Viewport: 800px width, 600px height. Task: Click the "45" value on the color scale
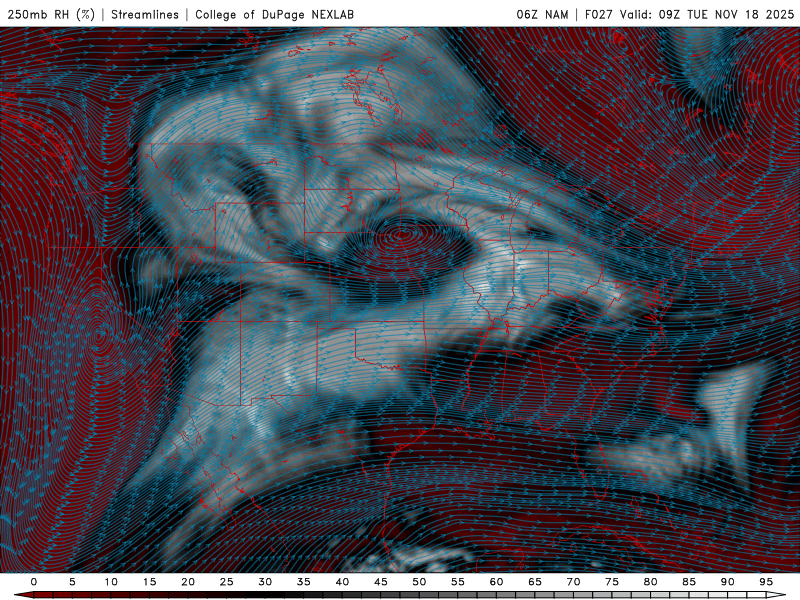381,582
